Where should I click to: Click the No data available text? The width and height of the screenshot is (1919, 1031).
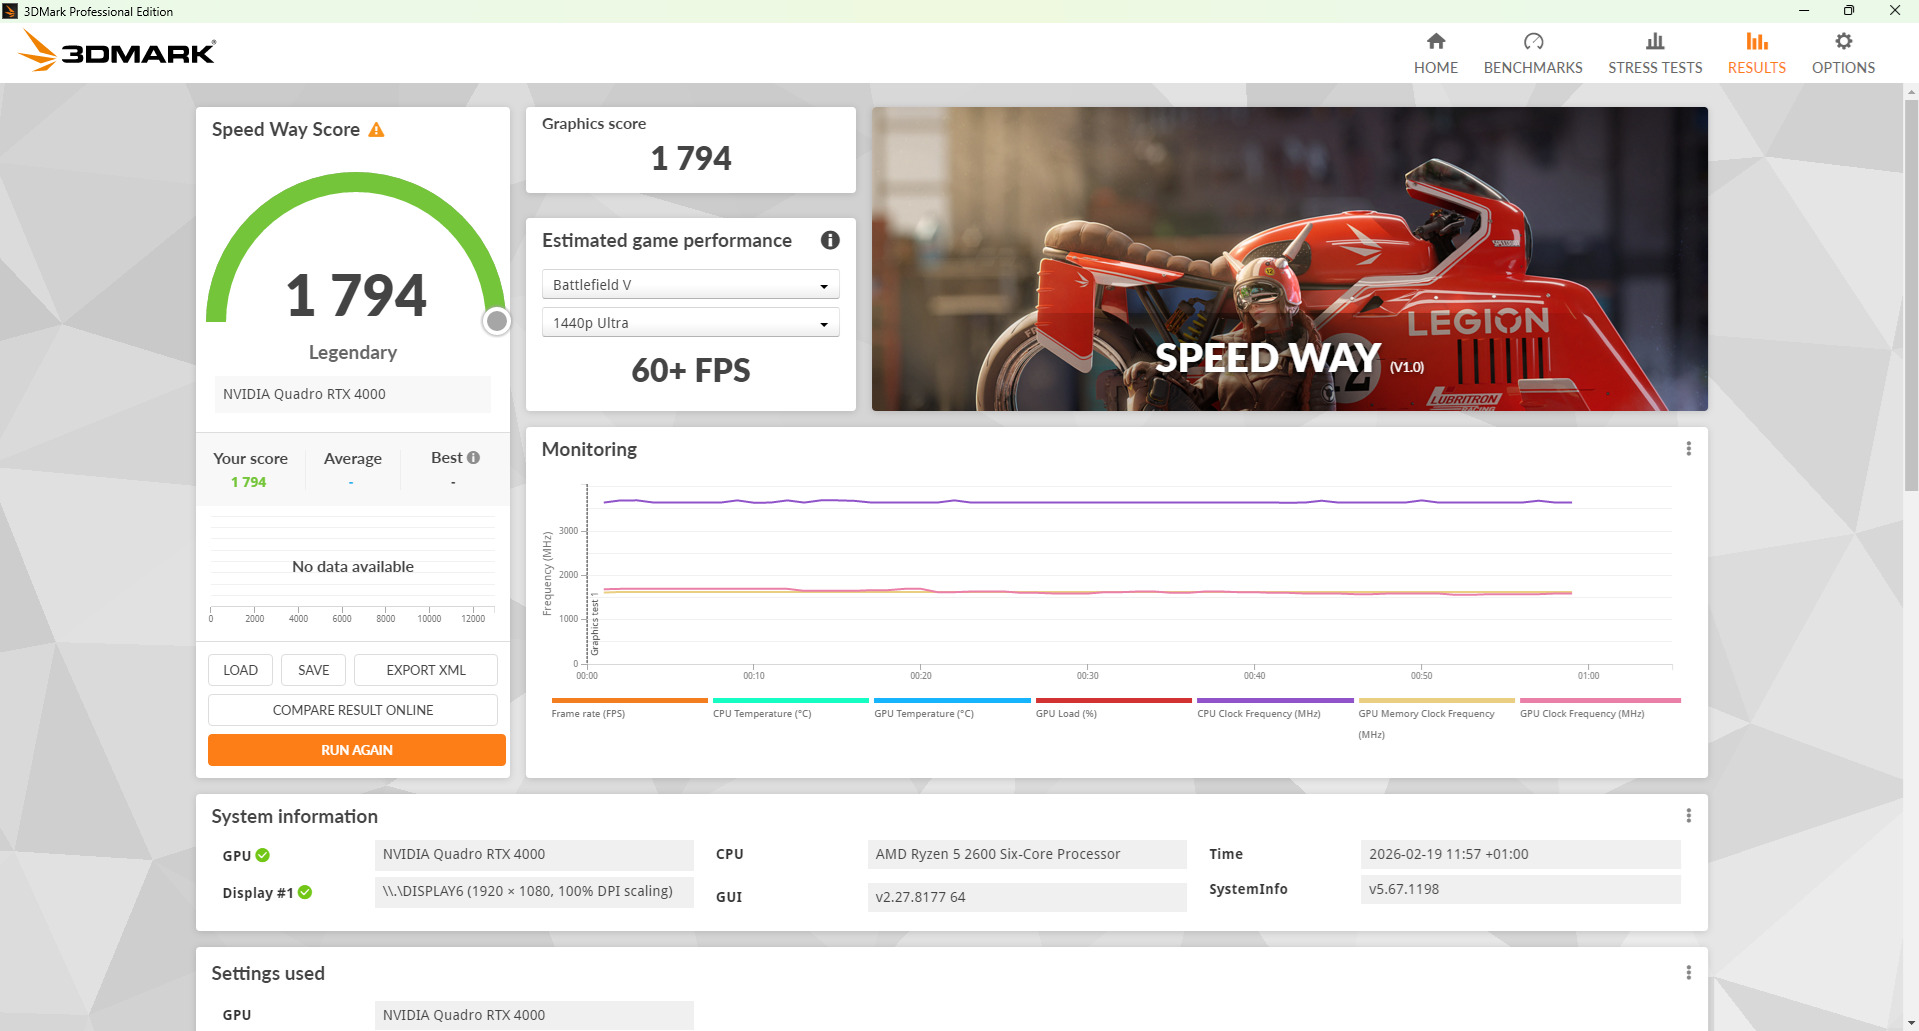coord(353,566)
